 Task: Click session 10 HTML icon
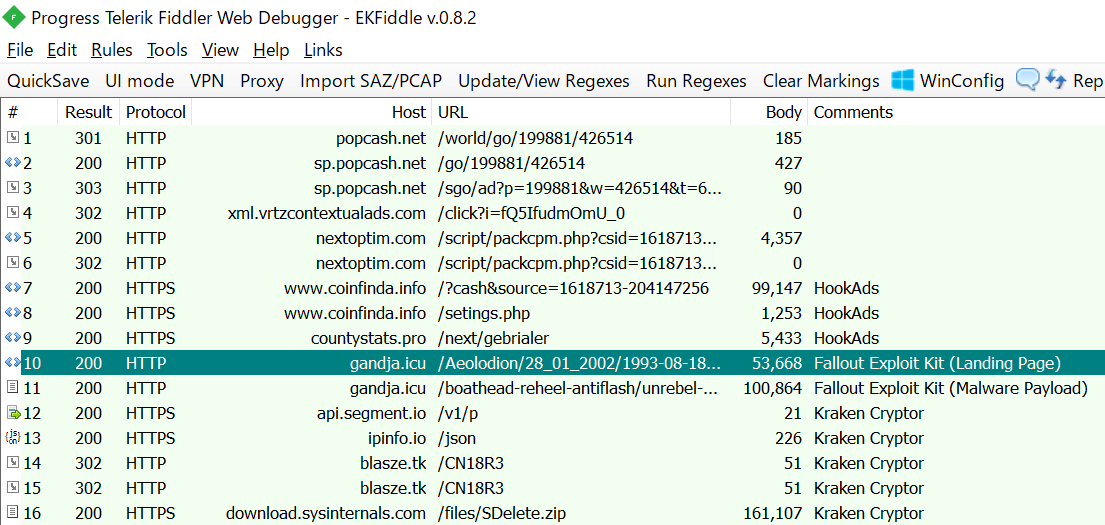(x=13, y=362)
